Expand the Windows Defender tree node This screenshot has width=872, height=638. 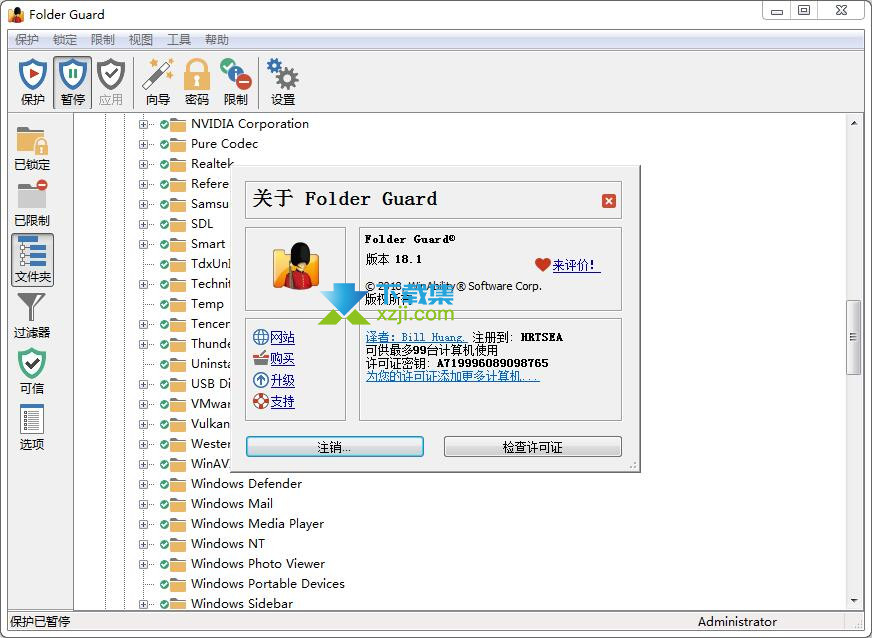click(x=143, y=484)
